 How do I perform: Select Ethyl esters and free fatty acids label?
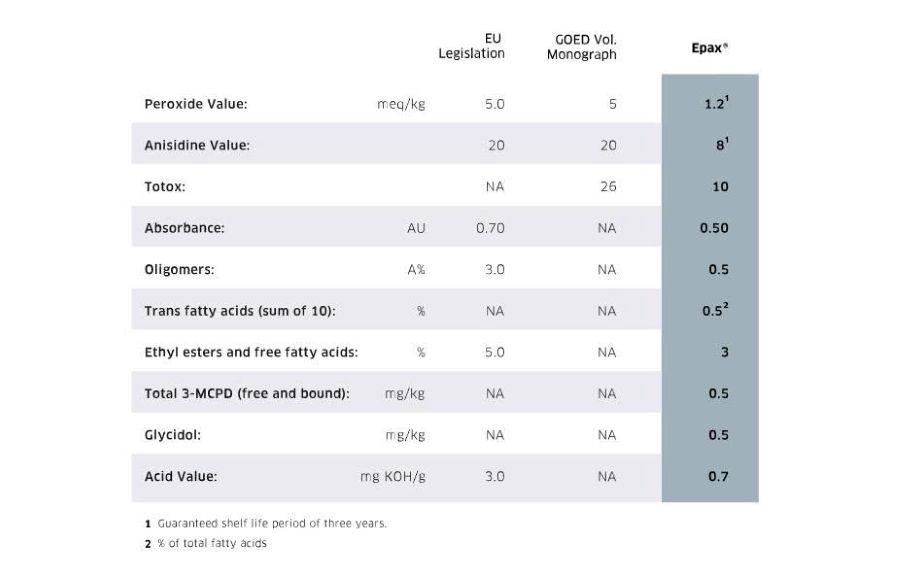click(251, 352)
